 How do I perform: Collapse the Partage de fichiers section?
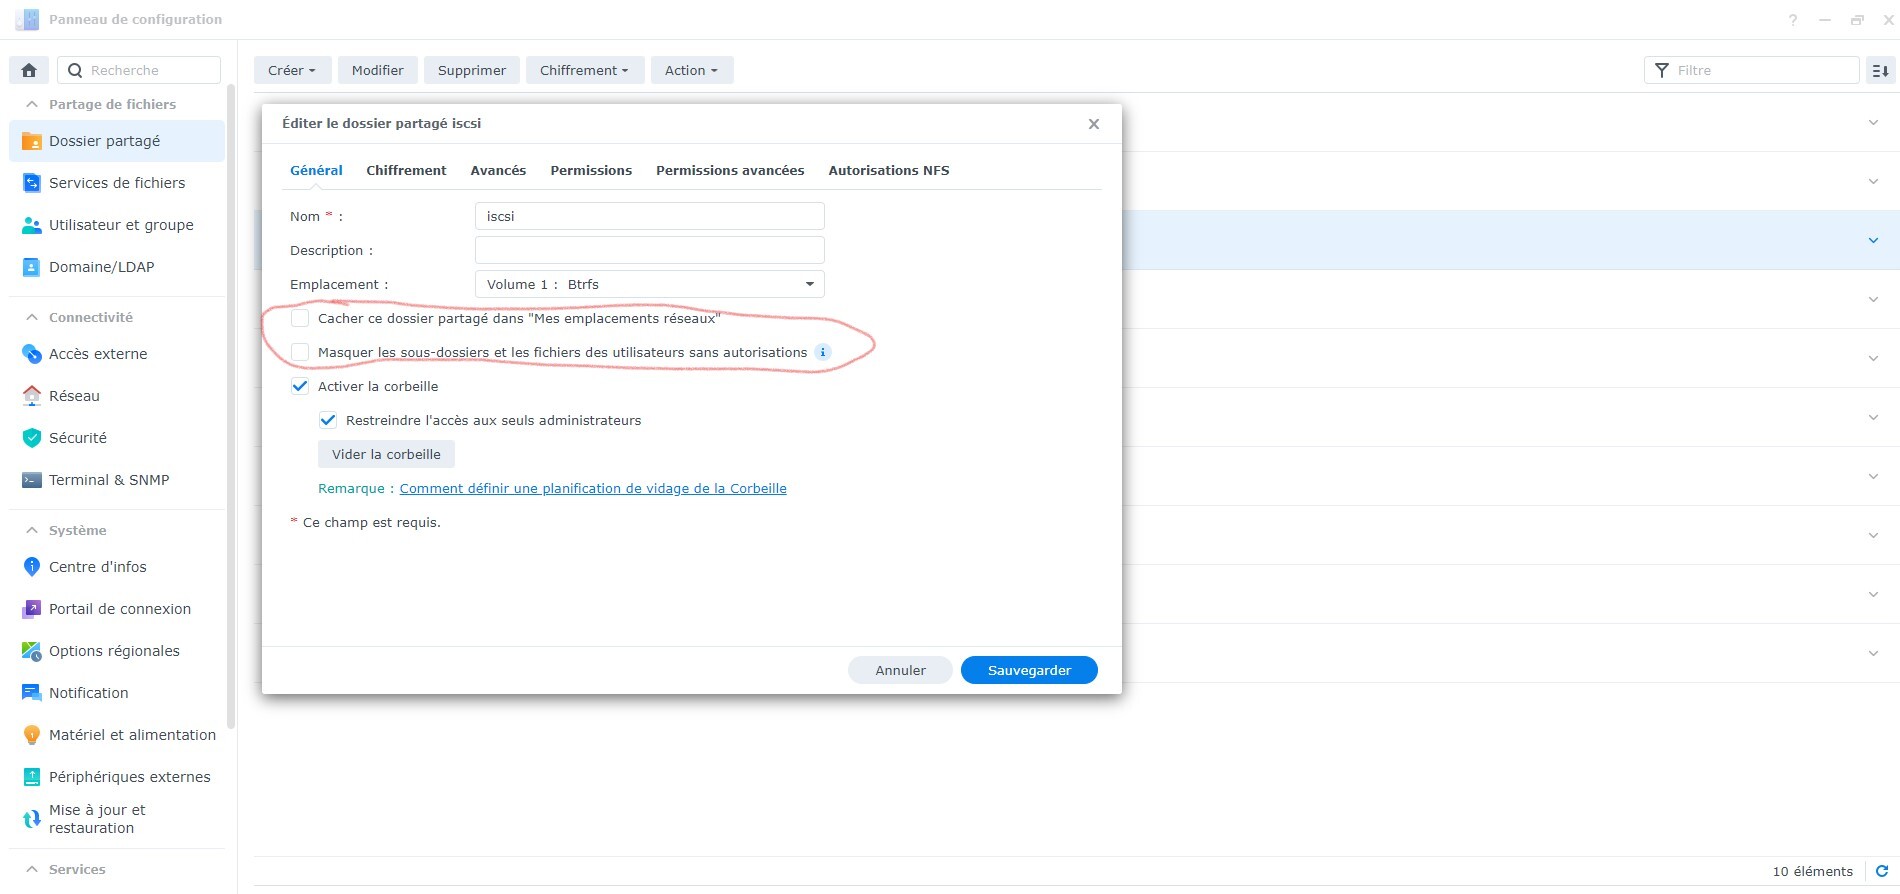[32, 104]
